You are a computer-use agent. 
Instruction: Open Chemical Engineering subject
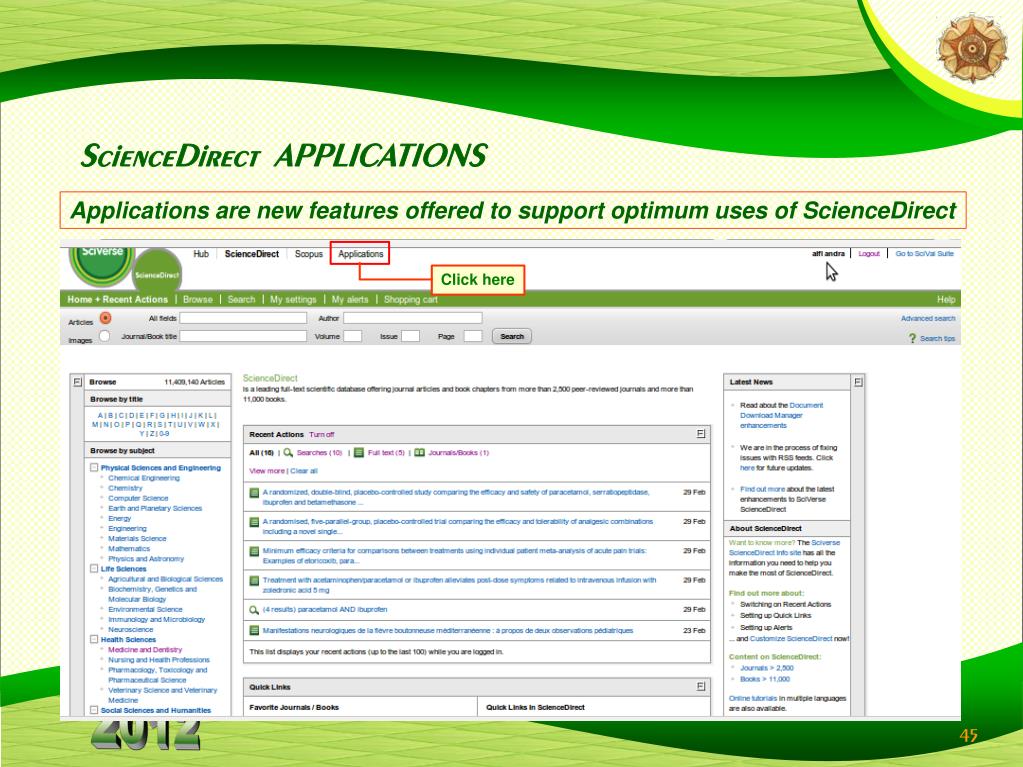point(144,478)
